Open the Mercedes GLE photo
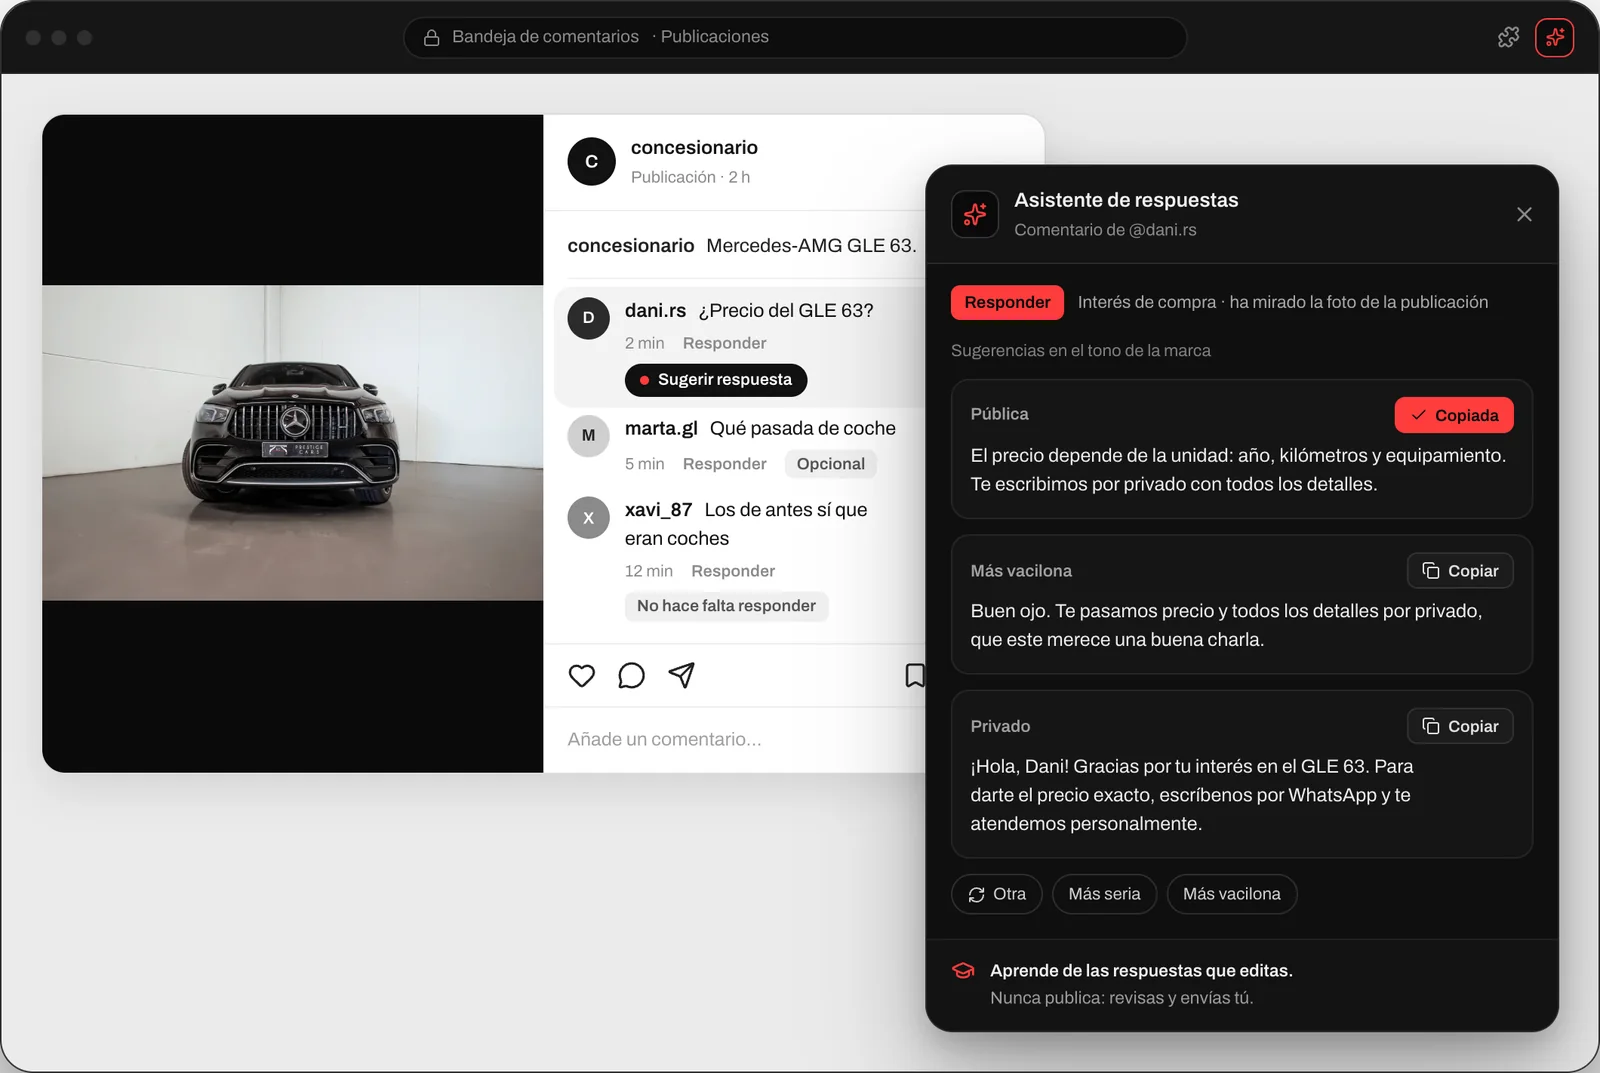 point(293,443)
